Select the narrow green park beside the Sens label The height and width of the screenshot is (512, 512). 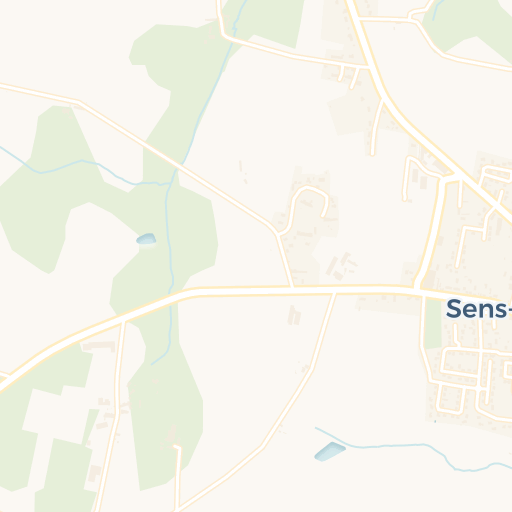(433, 323)
